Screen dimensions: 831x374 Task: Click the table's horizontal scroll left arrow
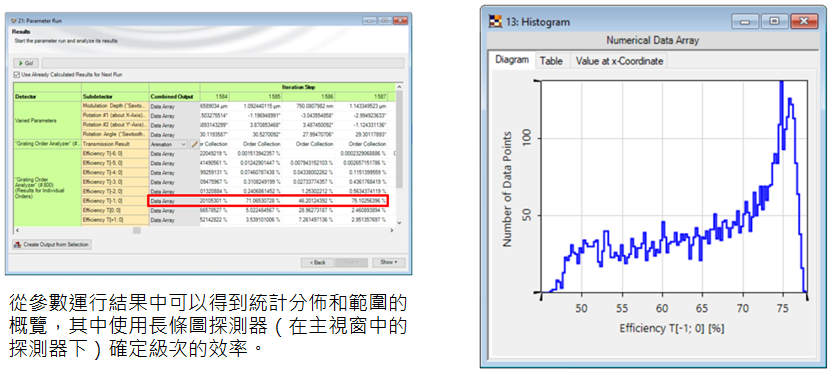(17, 230)
